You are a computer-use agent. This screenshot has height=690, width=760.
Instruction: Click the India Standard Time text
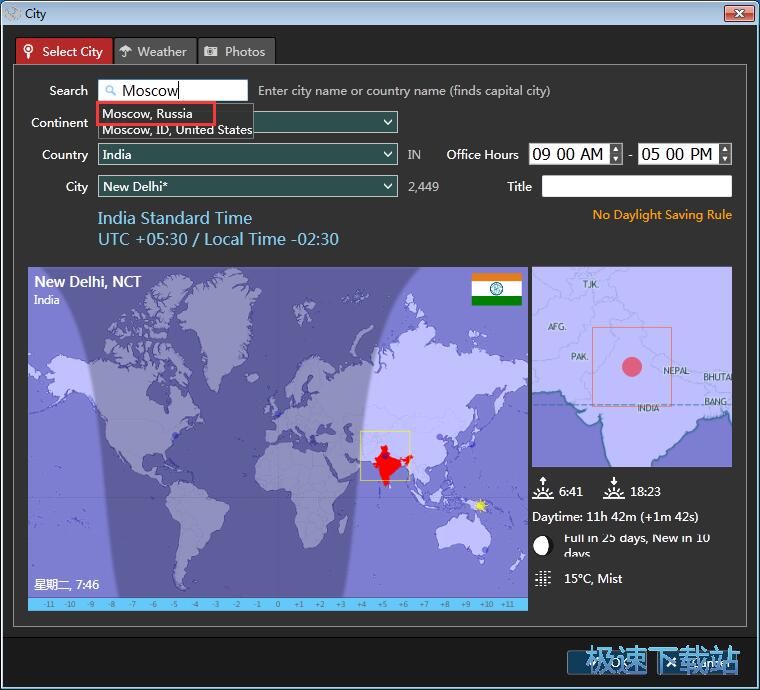tap(174, 218)
